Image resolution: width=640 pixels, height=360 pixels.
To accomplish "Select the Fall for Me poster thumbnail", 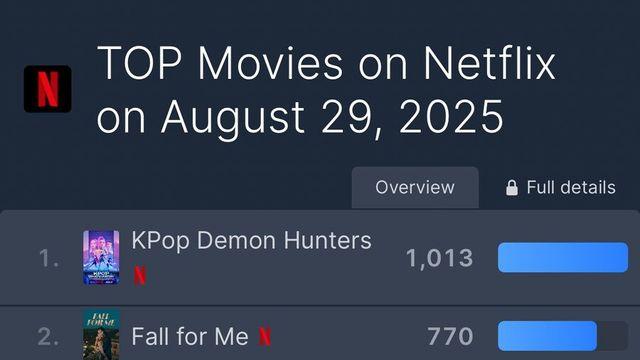I will pos(102,335).
